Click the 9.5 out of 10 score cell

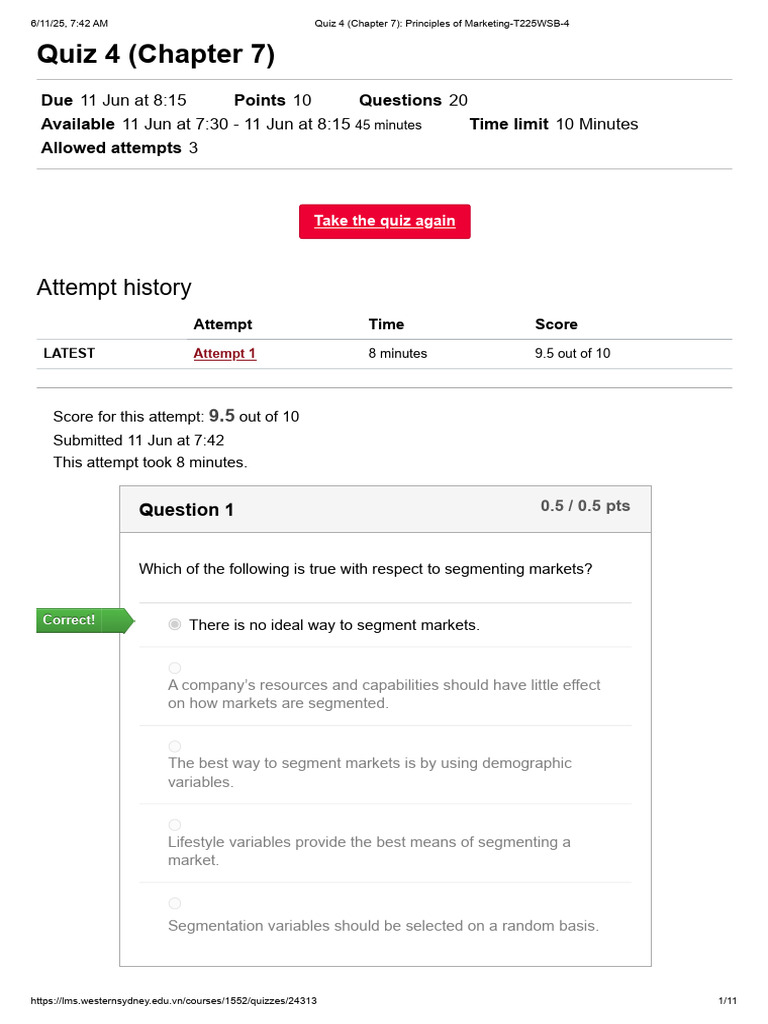572,353
